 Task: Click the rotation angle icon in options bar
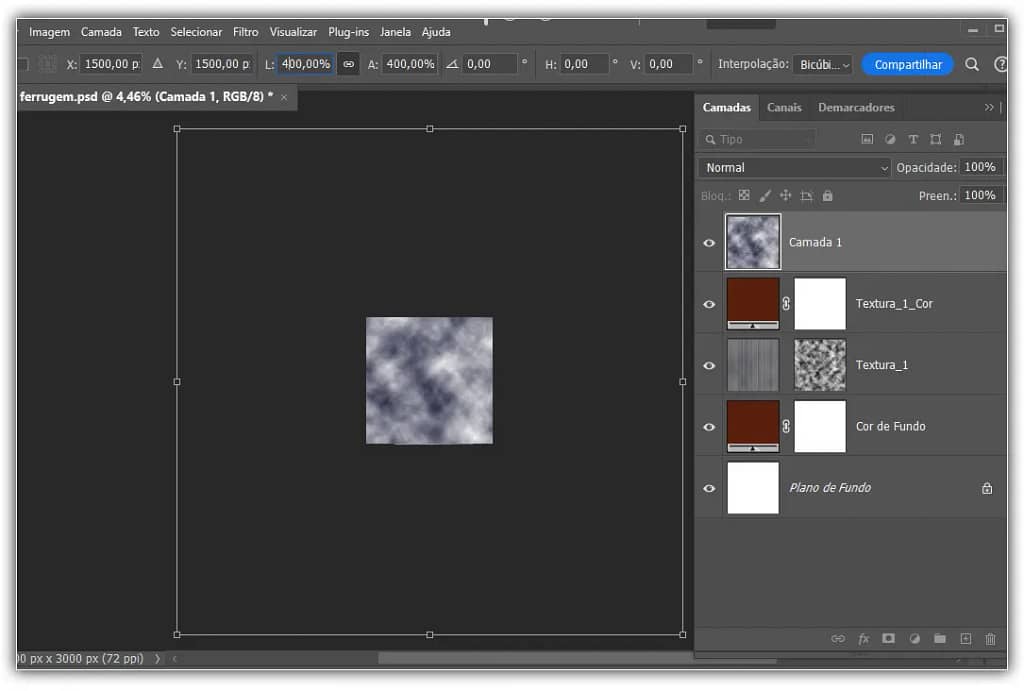pos(452,64)
